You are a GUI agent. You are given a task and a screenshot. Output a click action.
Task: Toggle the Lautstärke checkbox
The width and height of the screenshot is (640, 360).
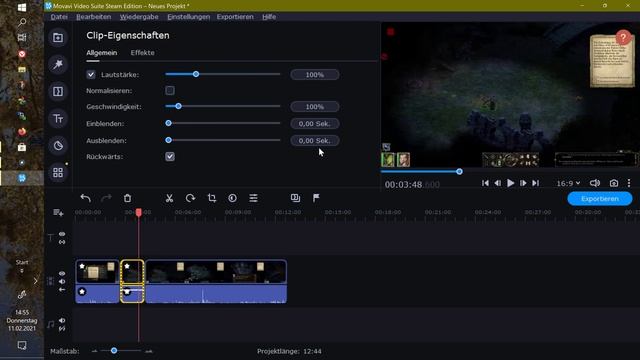[91, 75]
